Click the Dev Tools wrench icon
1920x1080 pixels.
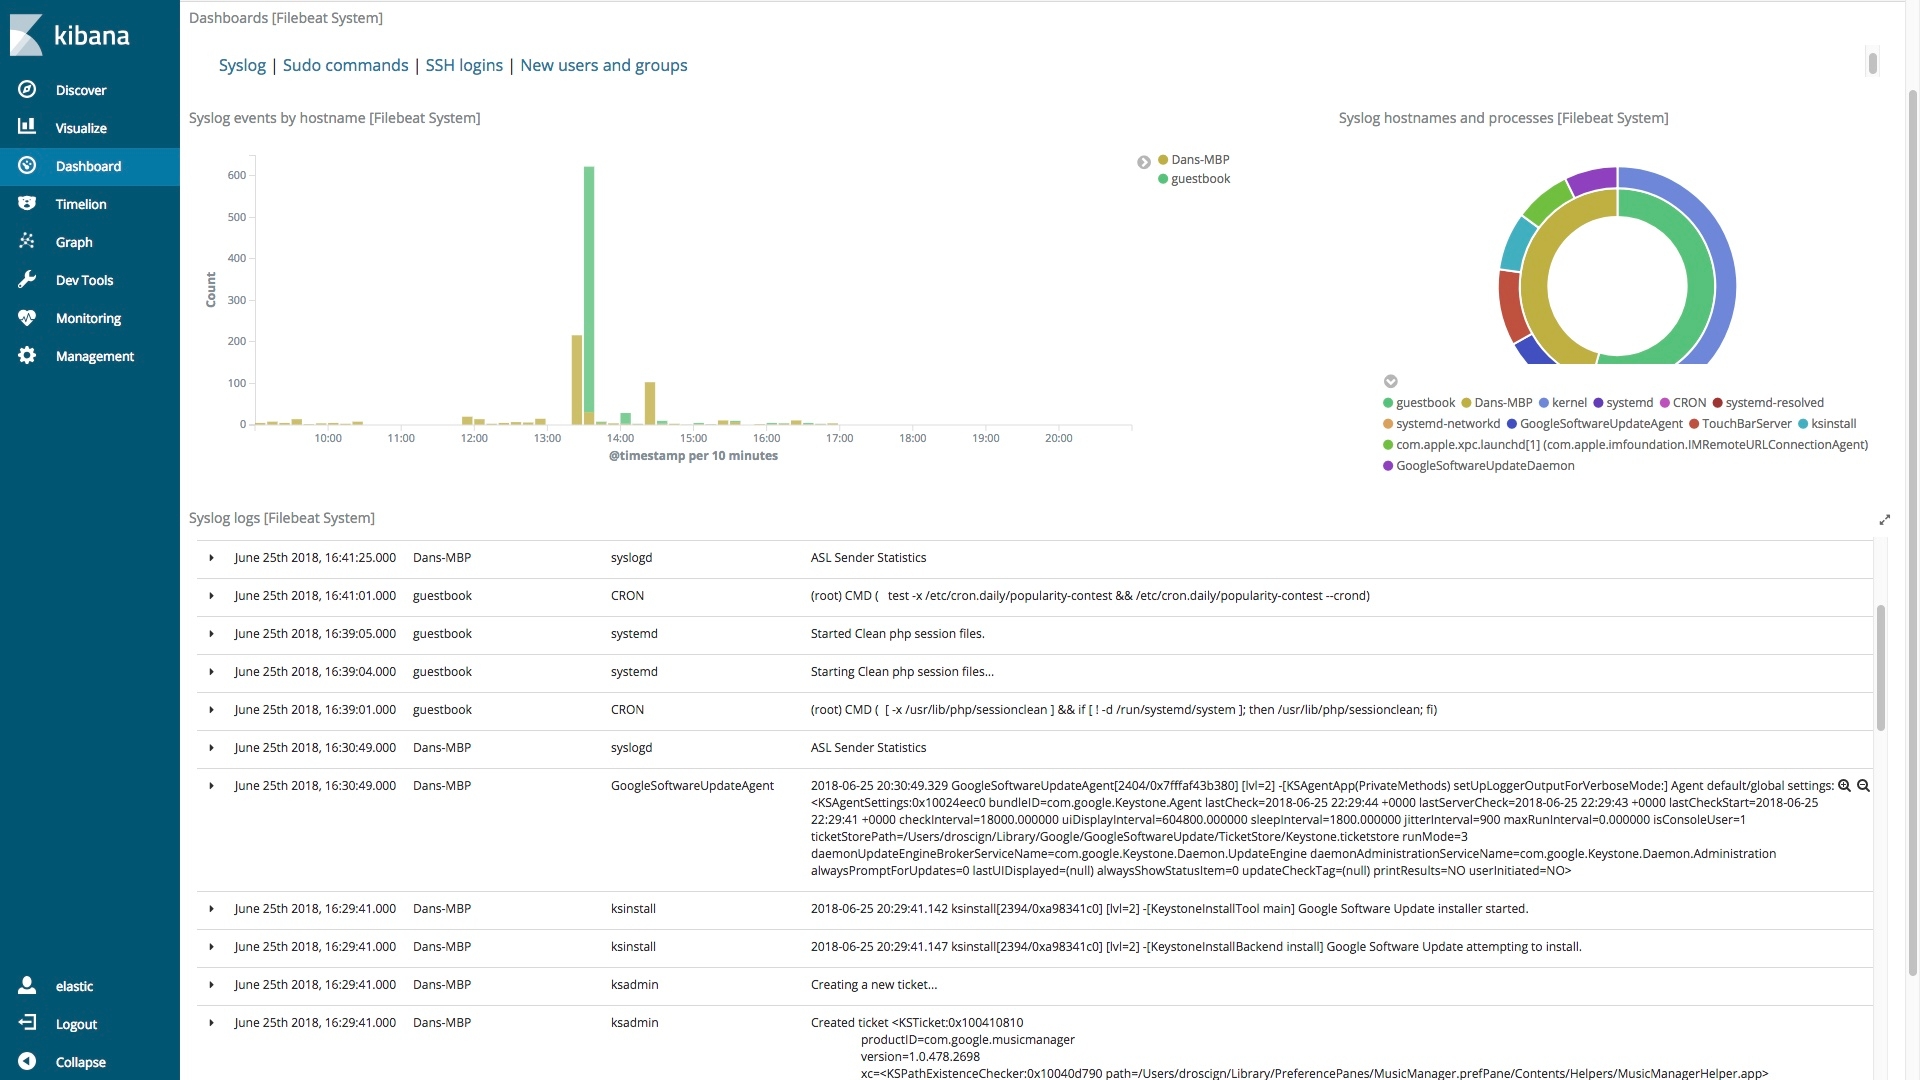point(27,279)
